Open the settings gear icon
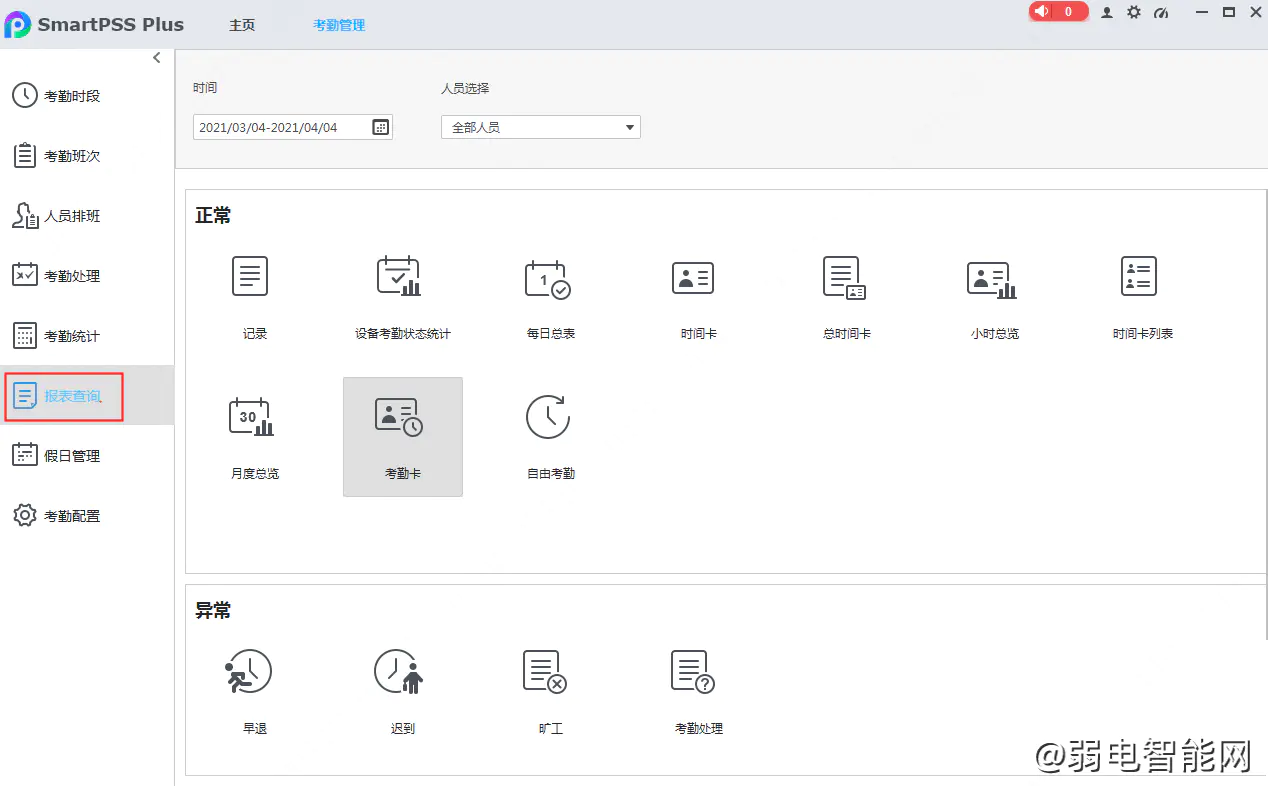The height and width of the screenshot is (786, 1268). pos(1134,12)
